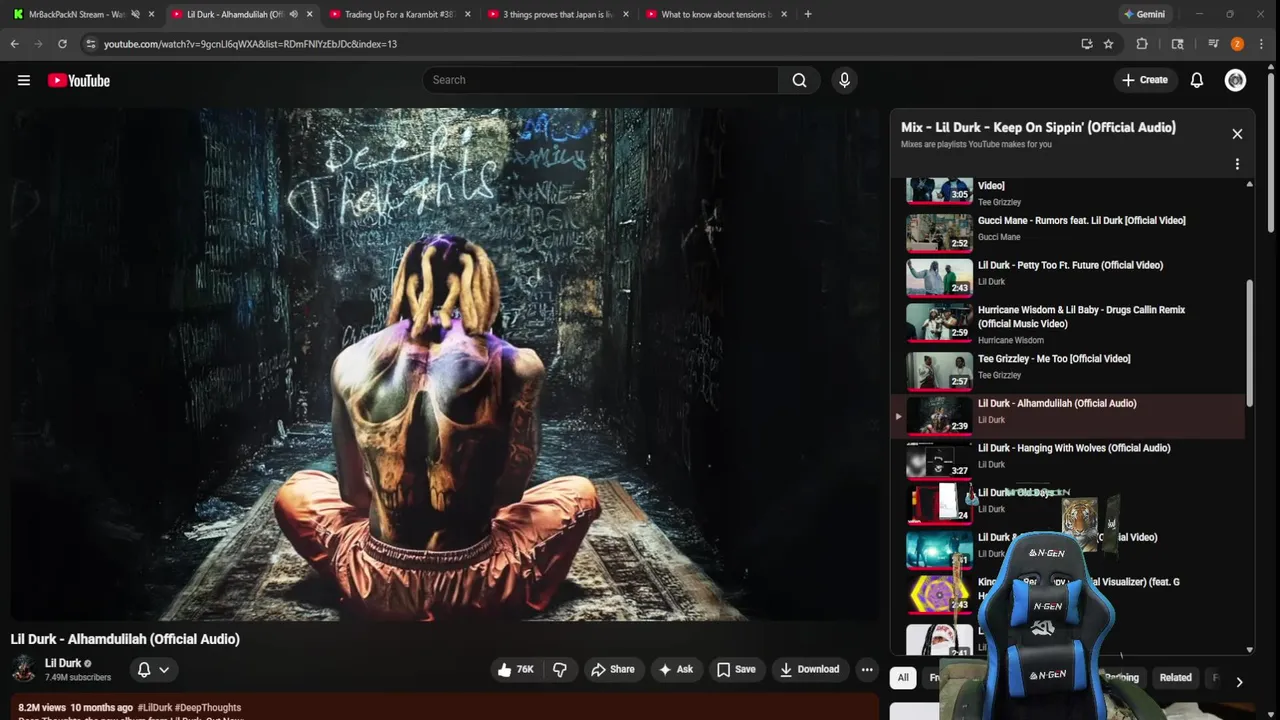Go back in browser history
The height and width of the screenshot is (720, 1280).
[14, 44]
